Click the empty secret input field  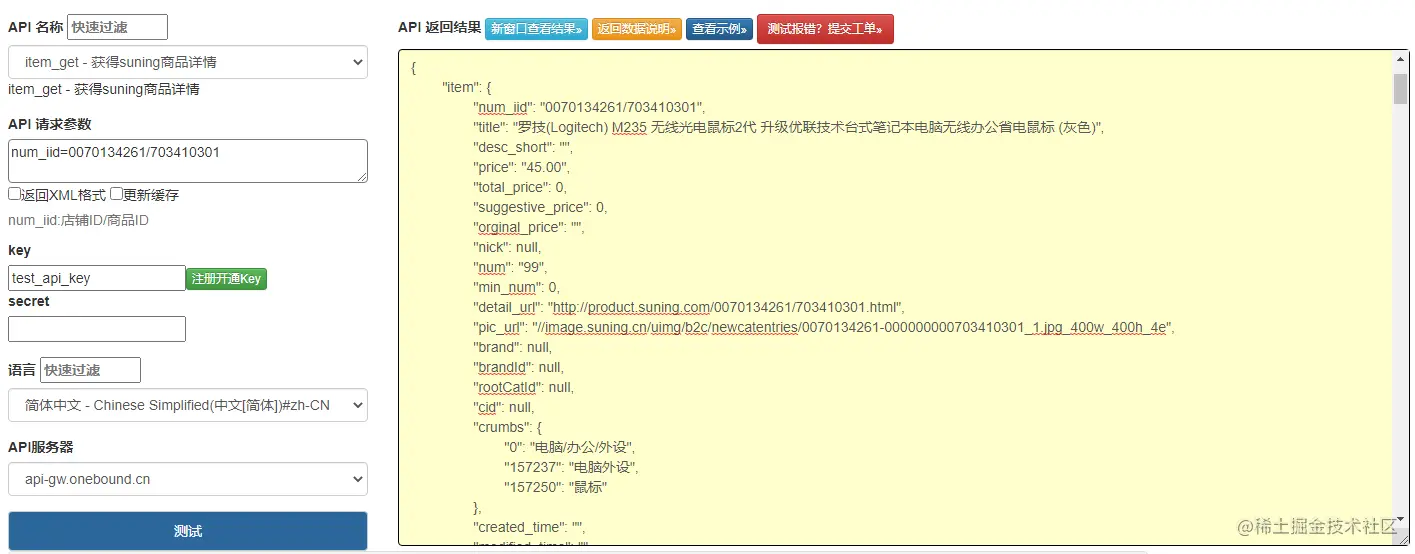97,329
